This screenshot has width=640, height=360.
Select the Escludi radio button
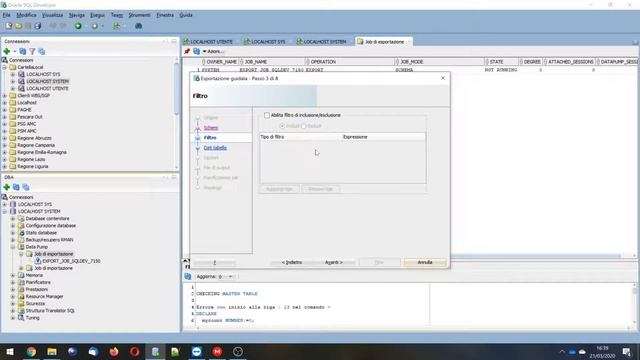304,126
